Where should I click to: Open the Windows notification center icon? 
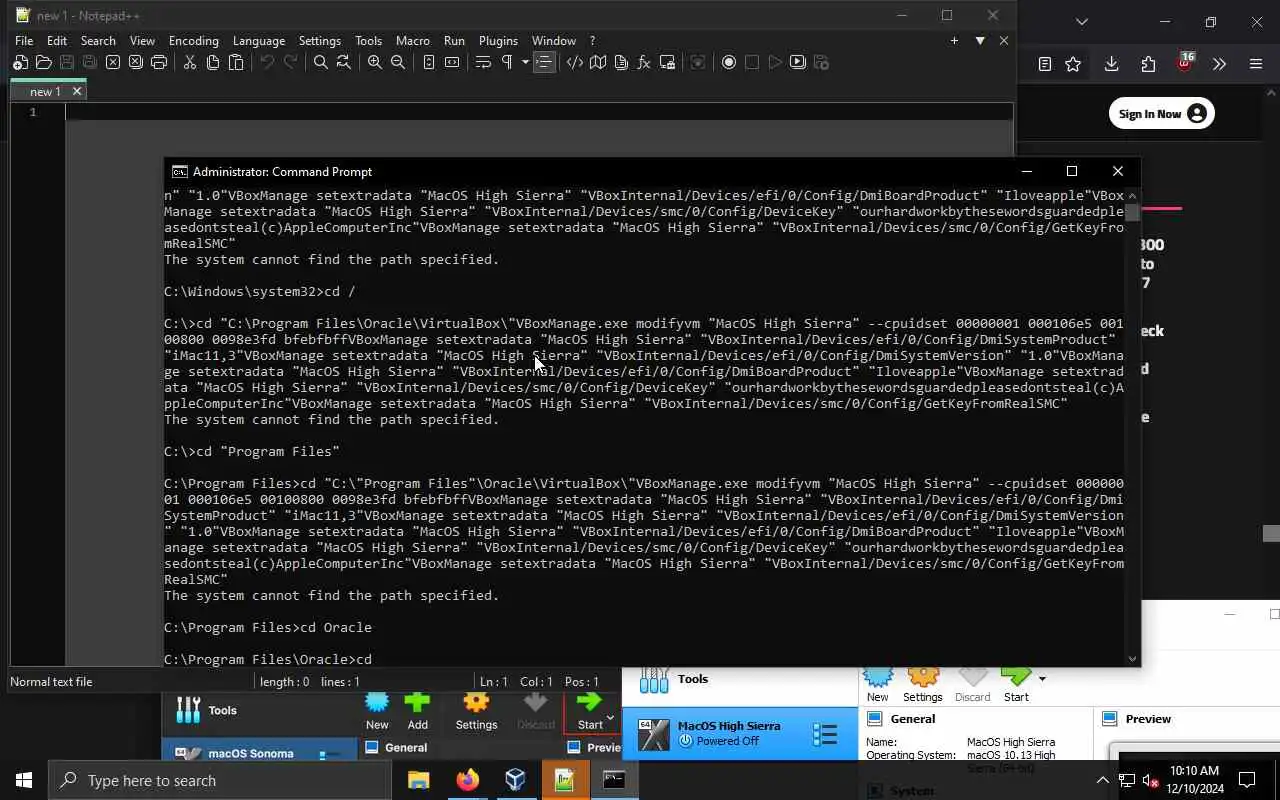pyautogui.click(x=1247, y=780)
